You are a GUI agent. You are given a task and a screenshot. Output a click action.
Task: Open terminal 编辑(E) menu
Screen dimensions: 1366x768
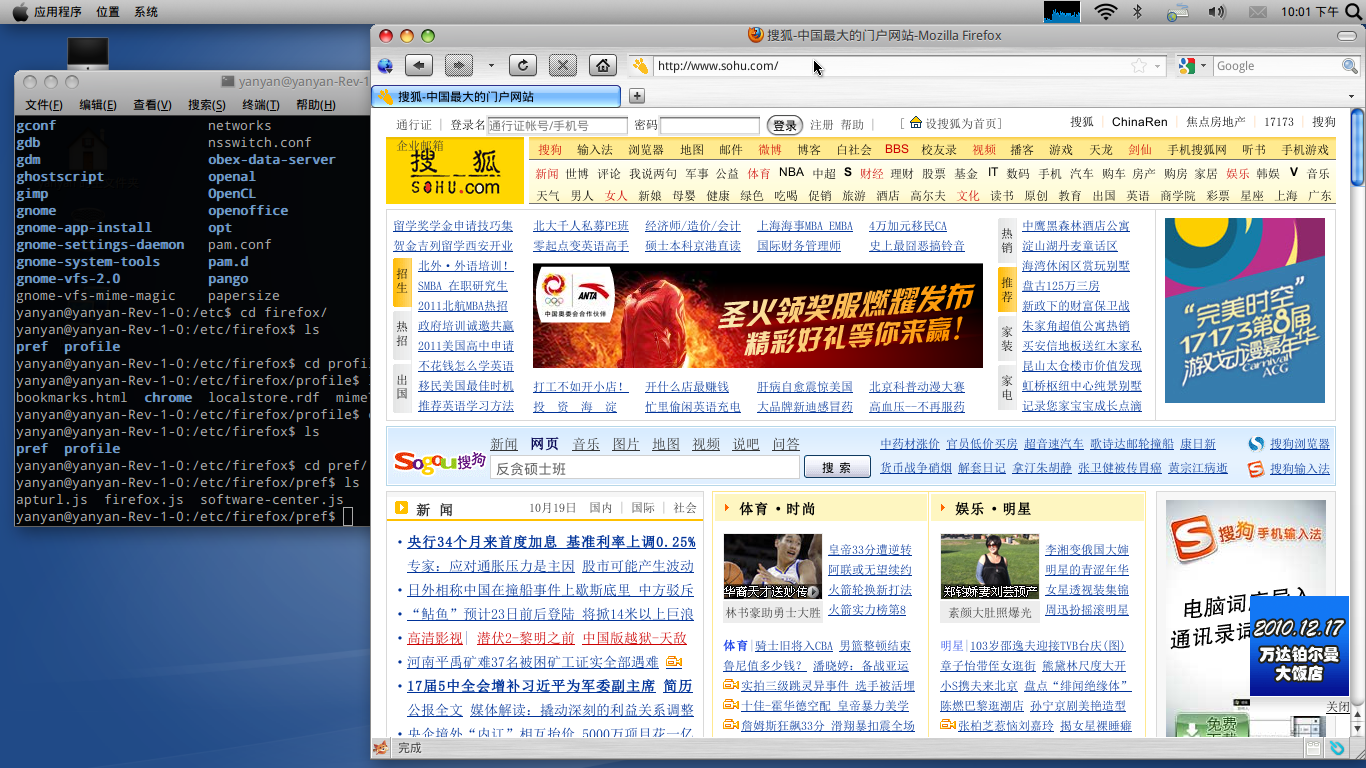[x=98, y=105]
